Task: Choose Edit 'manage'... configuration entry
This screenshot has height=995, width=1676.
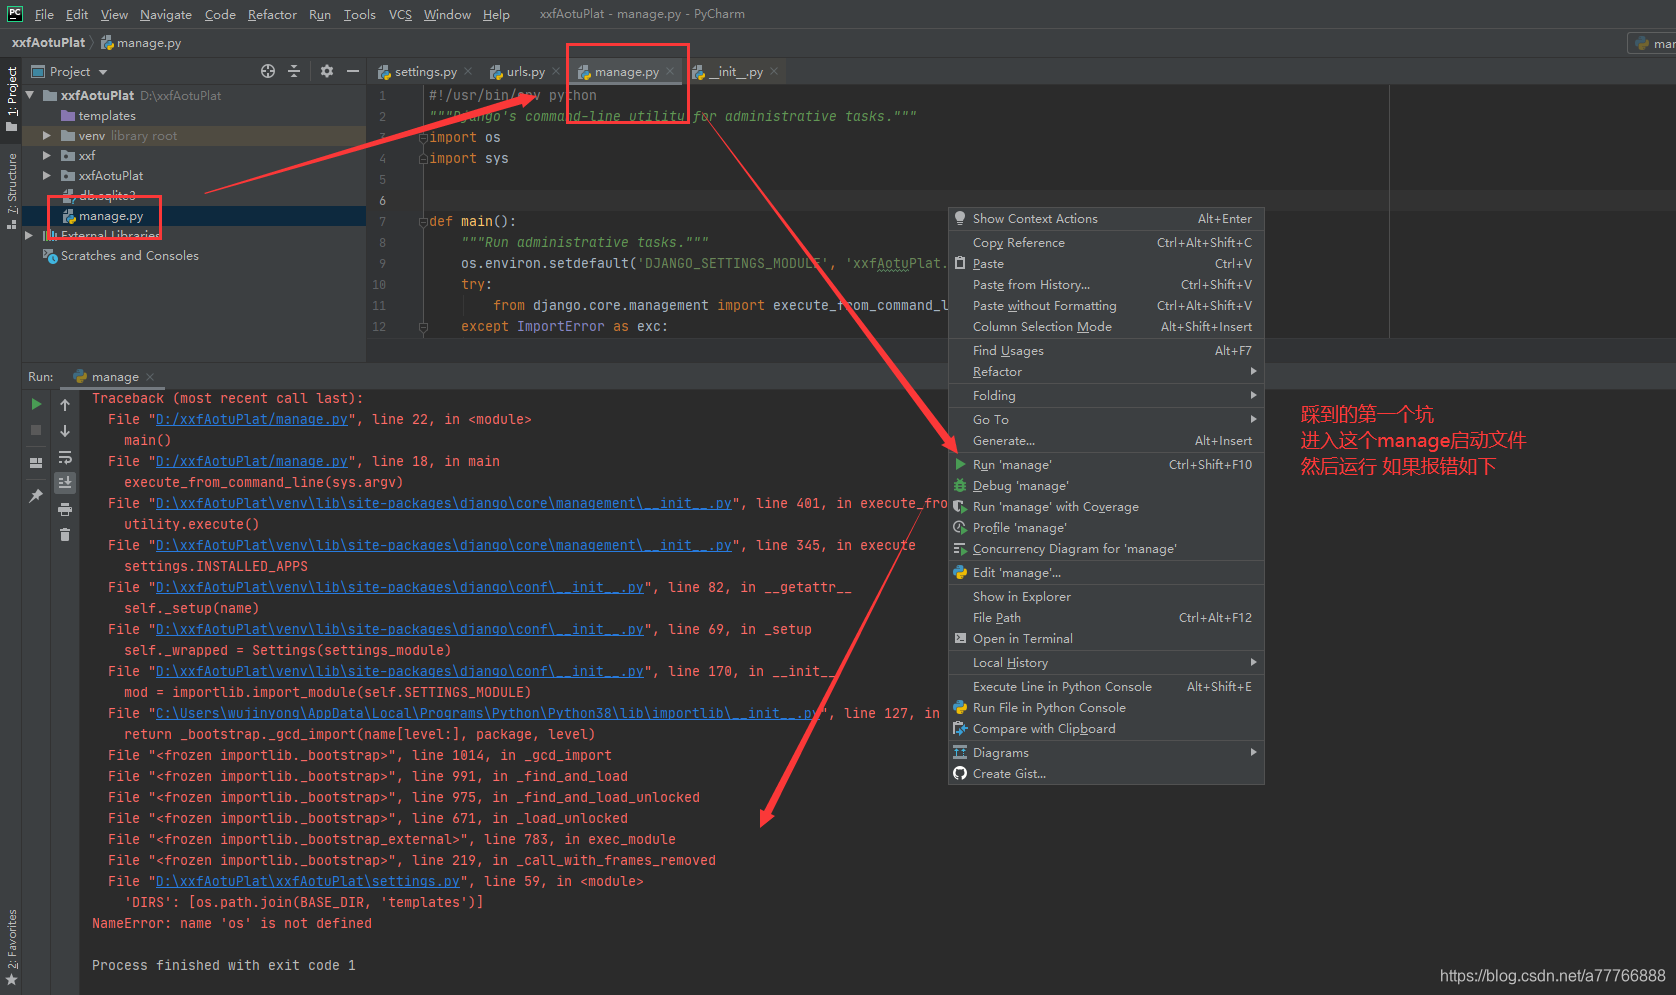Action: pos(1106,573)
